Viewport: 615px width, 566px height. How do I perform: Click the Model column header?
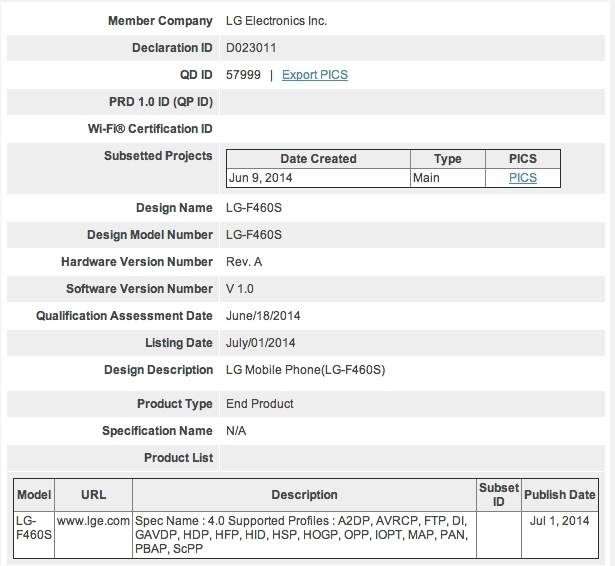(34, 495)
